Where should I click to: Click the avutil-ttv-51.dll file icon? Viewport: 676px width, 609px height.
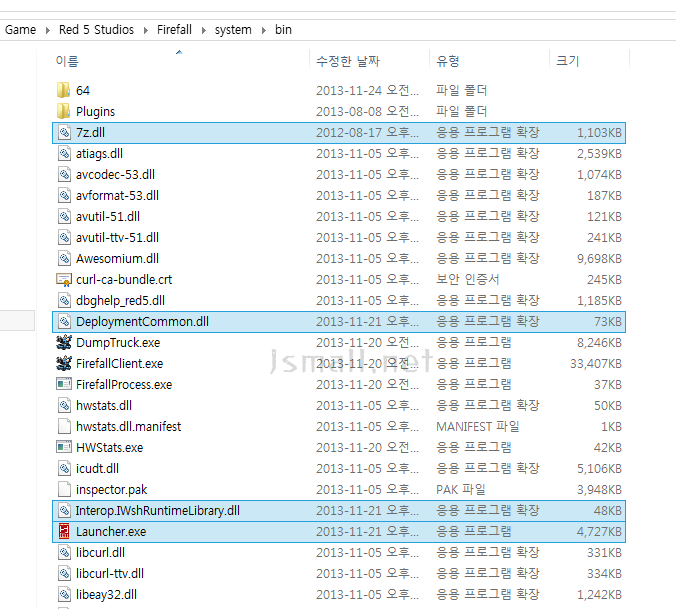[x=64, y=237]
